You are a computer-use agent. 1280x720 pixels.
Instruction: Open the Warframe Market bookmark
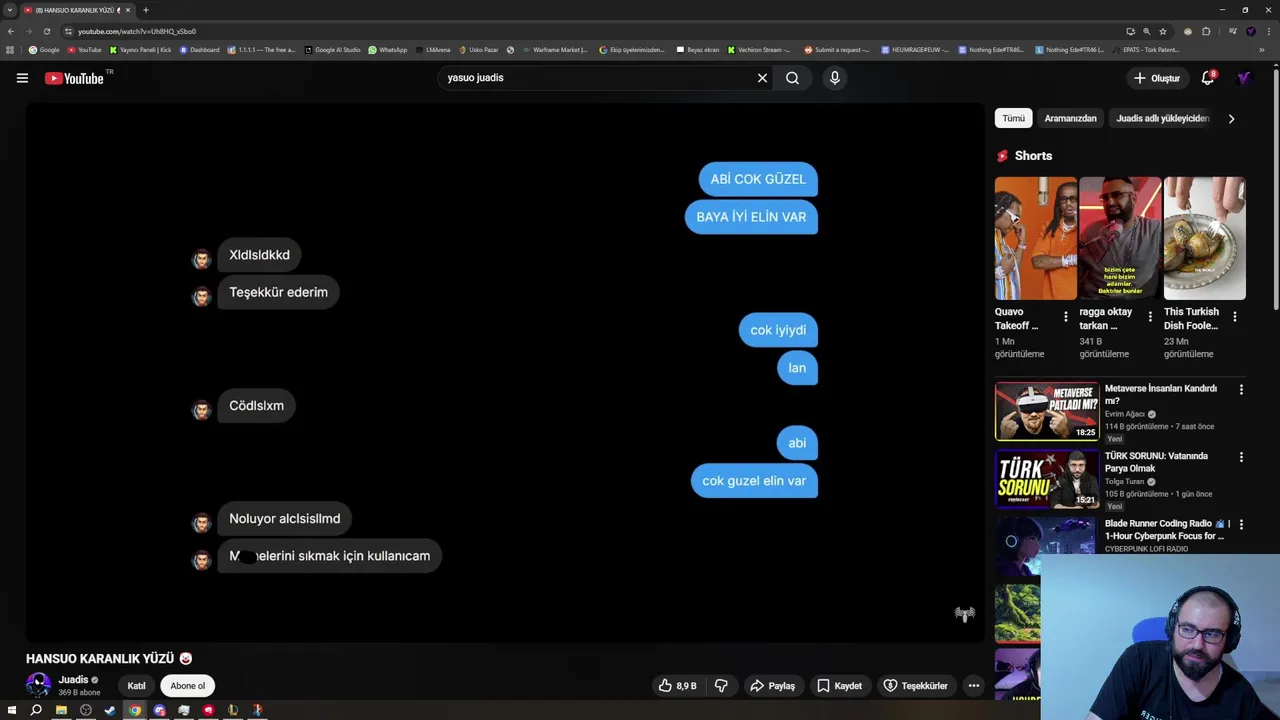[x=554, y=49]
